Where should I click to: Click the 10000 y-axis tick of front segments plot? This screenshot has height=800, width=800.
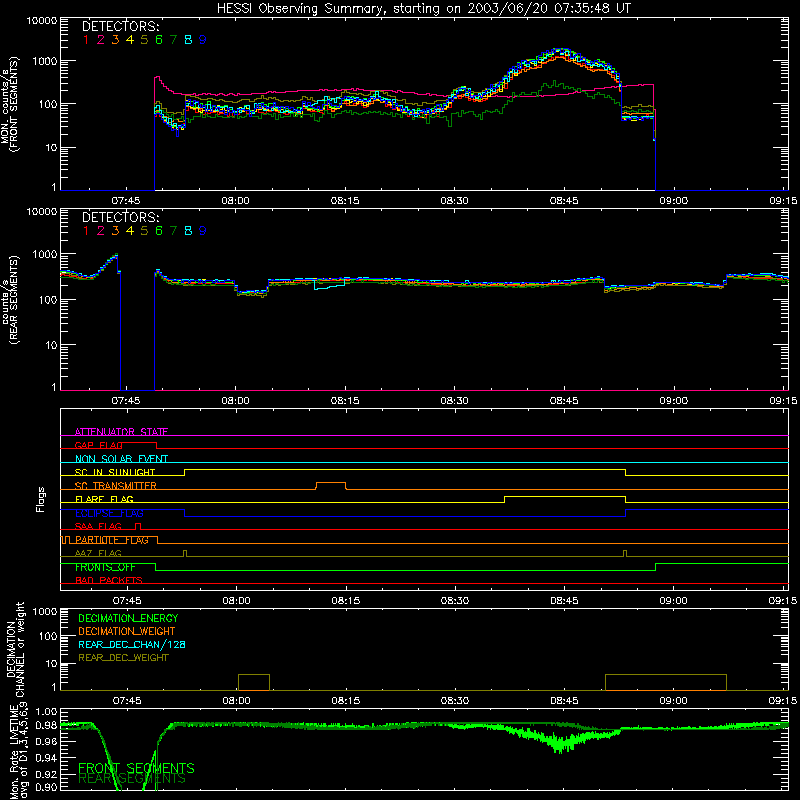(x=42, y=21)
